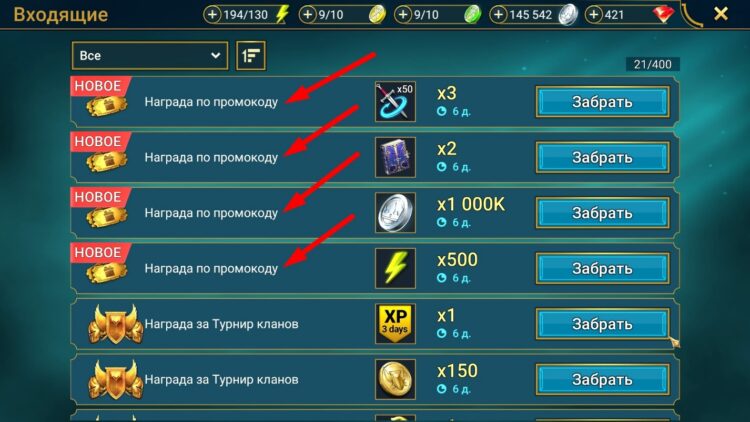Add energy with the plus next to 194/130
Viewport: 750px width, 422px height.
pos(212,15)
